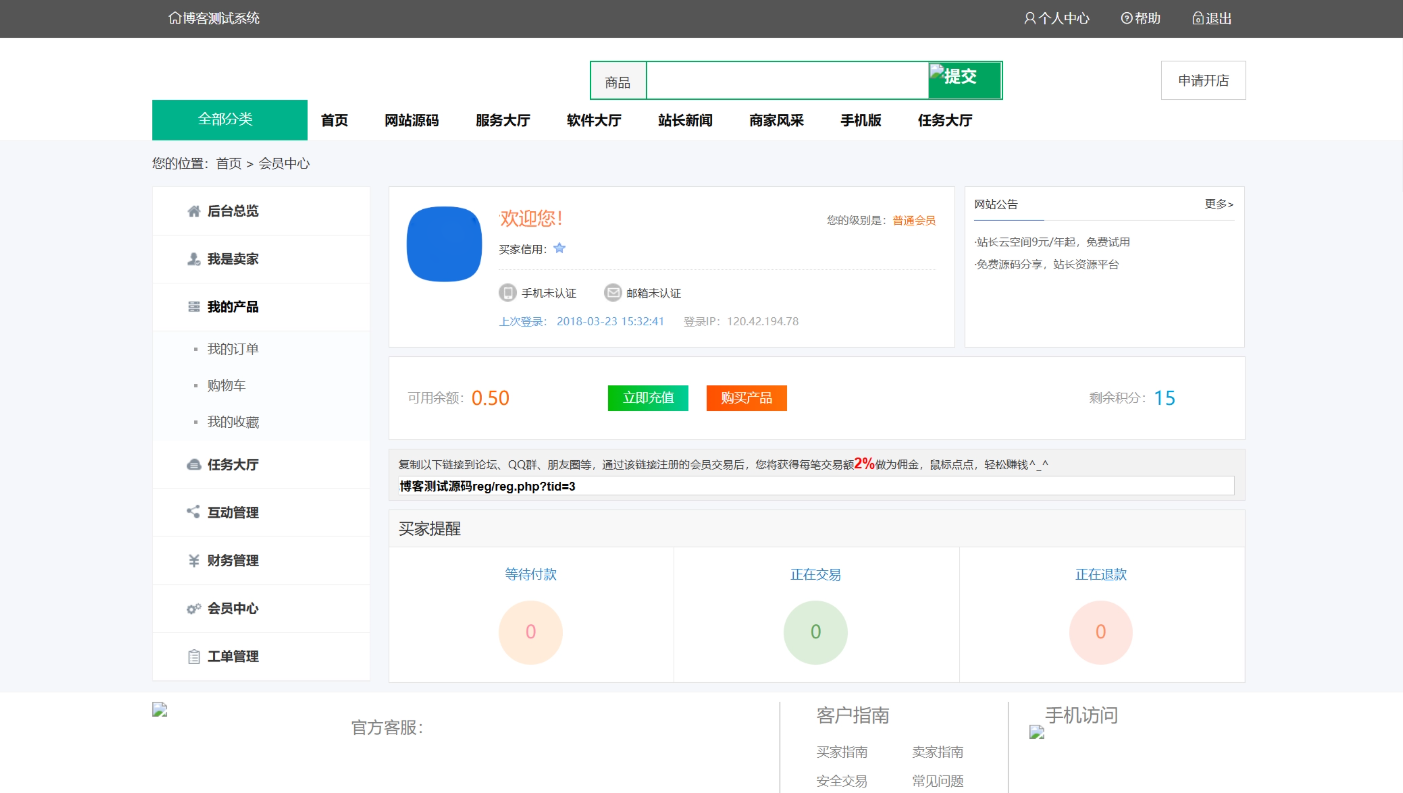Viewport: 1403px width, 793px height.
Task: Click the clipboard icon beside 工单管理
Action: click(194, 657)
